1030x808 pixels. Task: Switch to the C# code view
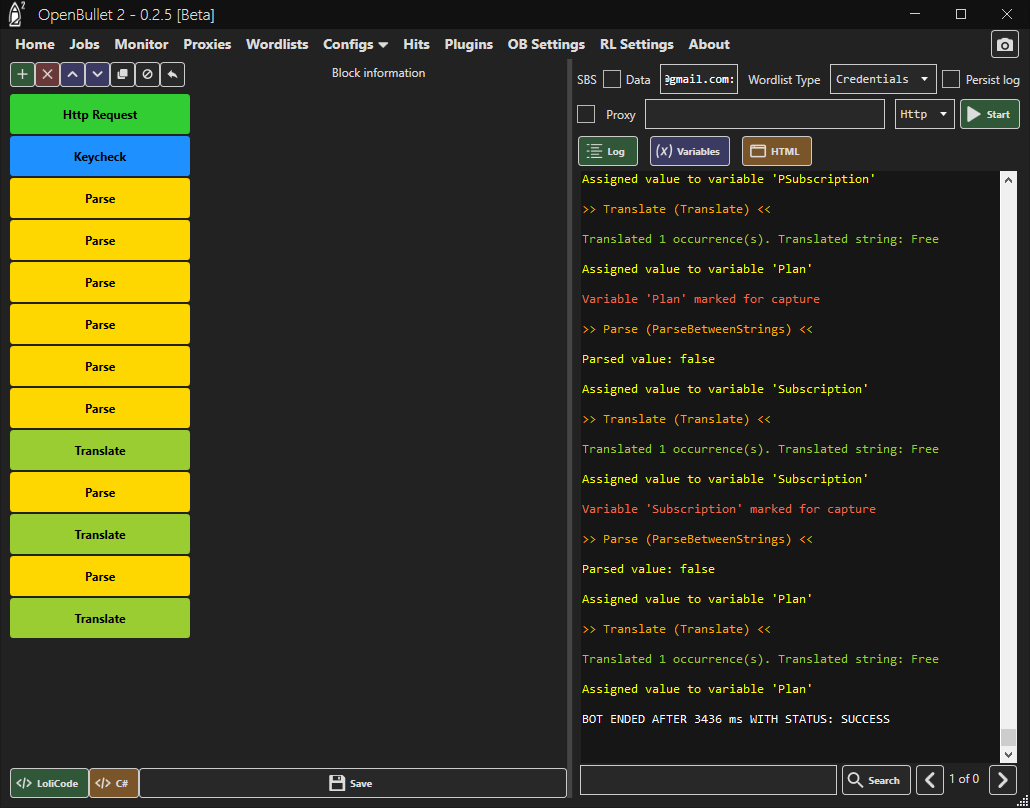pos(114,783)
